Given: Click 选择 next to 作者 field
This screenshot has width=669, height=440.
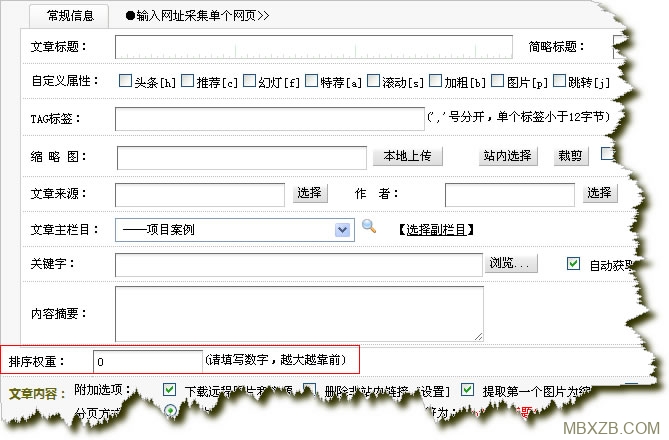Looking at the screenshot, I should (600, 193).
